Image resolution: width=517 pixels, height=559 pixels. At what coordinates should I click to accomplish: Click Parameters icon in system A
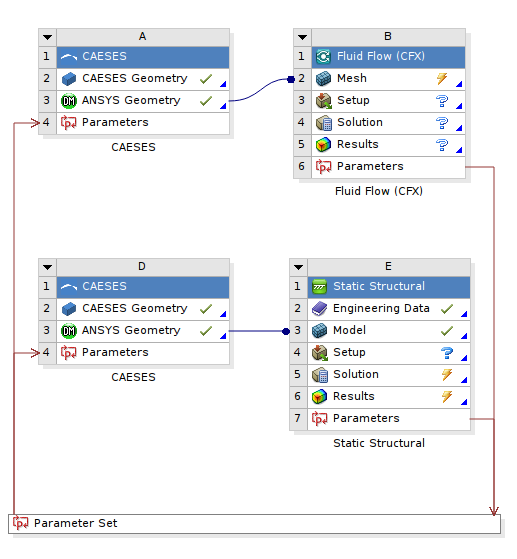(69, 123)
